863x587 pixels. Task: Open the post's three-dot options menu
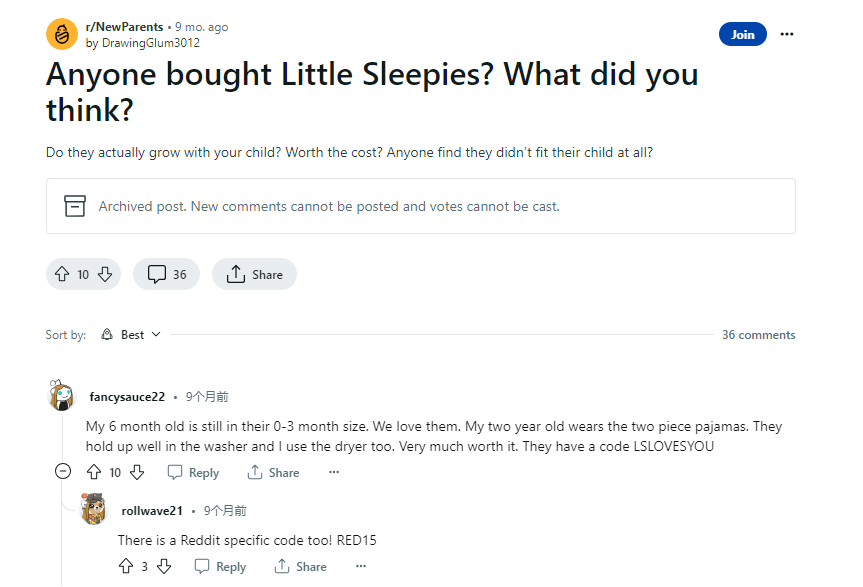787,34
